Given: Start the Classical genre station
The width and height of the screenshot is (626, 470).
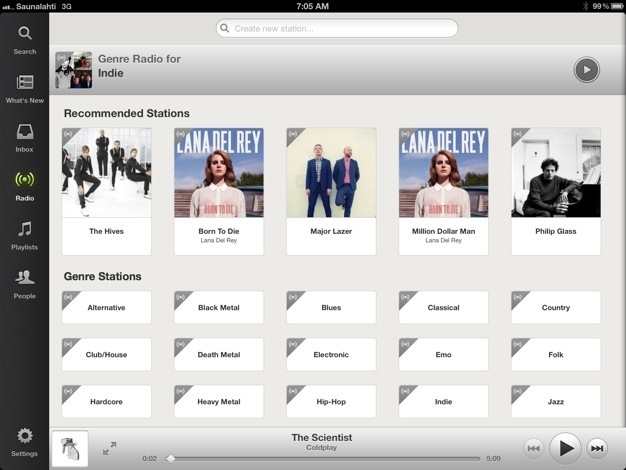Looking at the screenshot, I should pos(444,307).
